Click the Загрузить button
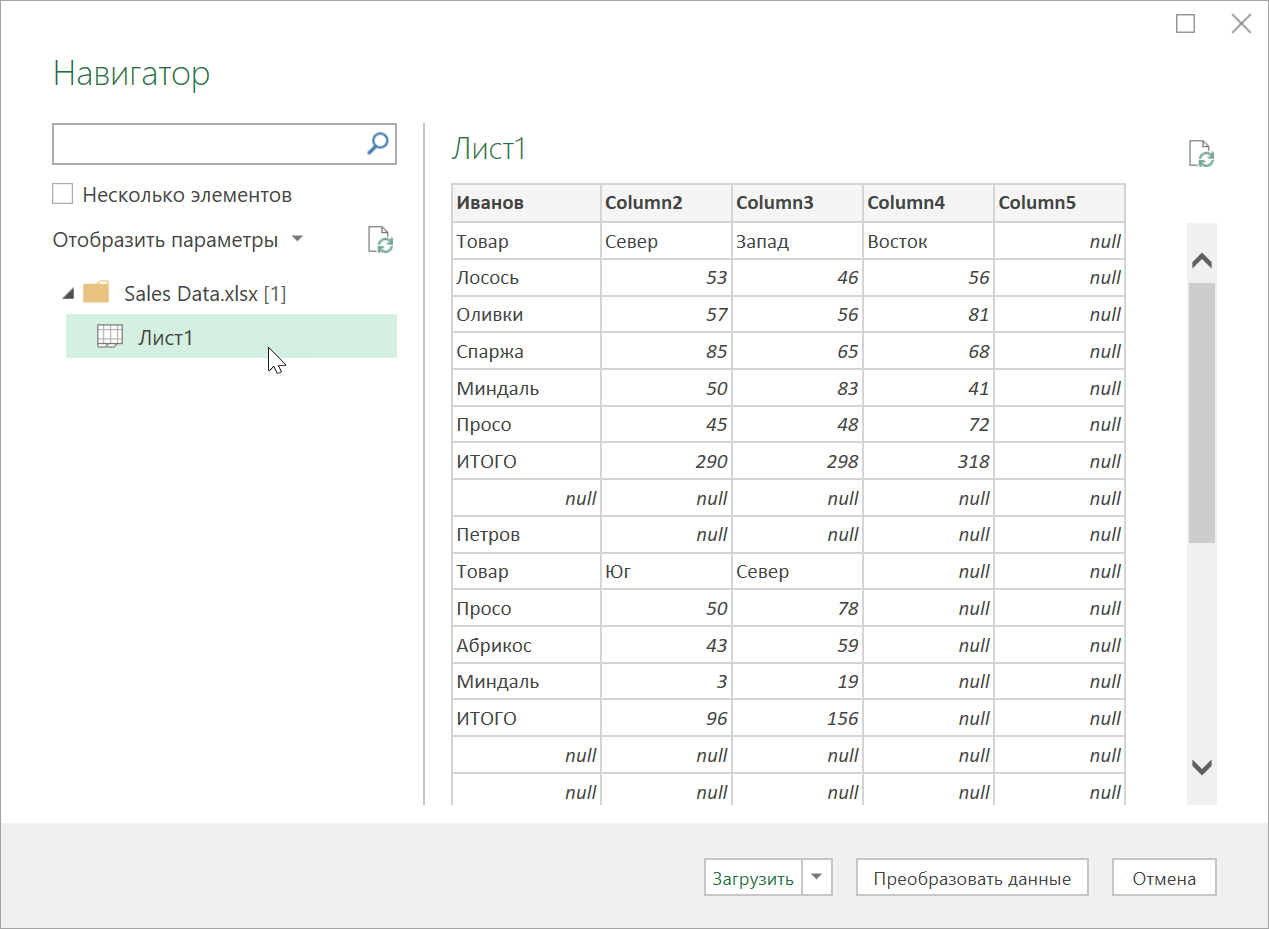The height and width of the screenshot is (929, 1269). 753,878
